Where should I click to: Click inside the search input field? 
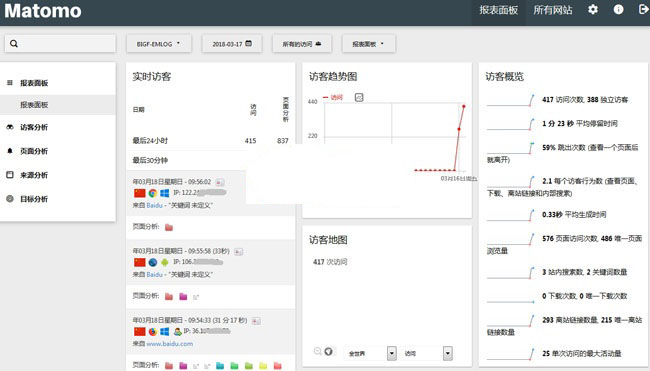[x=60, y=44]
